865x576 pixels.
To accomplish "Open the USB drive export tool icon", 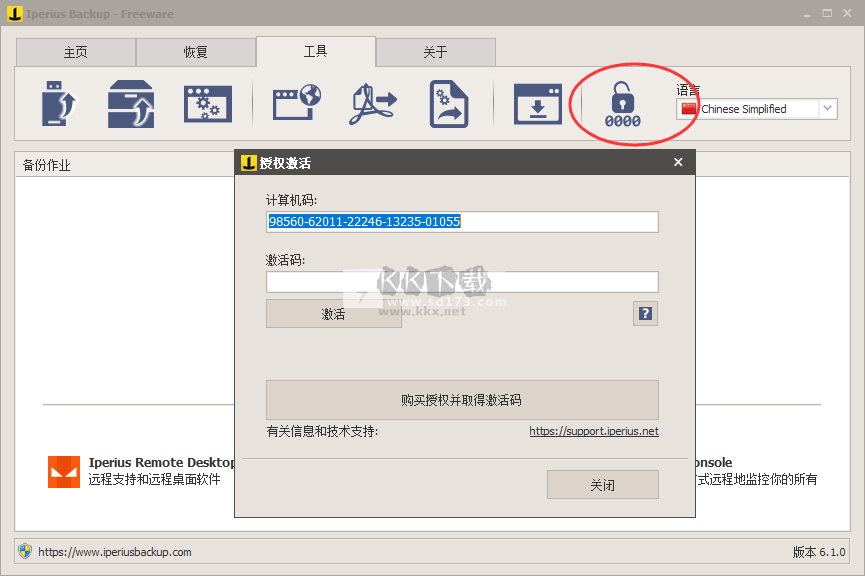I will (59, 104).
